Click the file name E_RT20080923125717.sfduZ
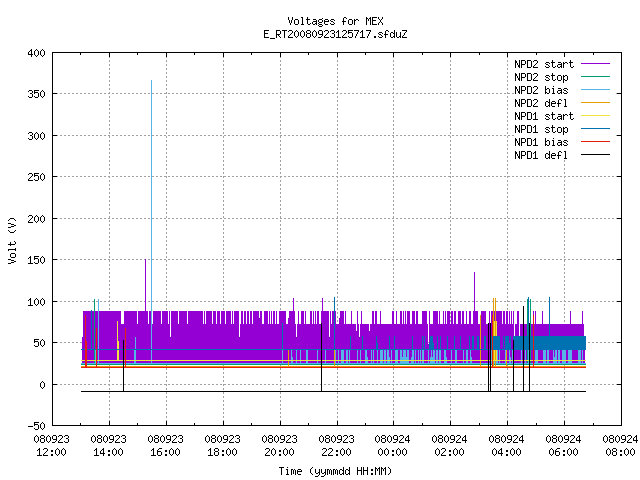The height and width of the screenshot is (480, 640). point(335,34)
